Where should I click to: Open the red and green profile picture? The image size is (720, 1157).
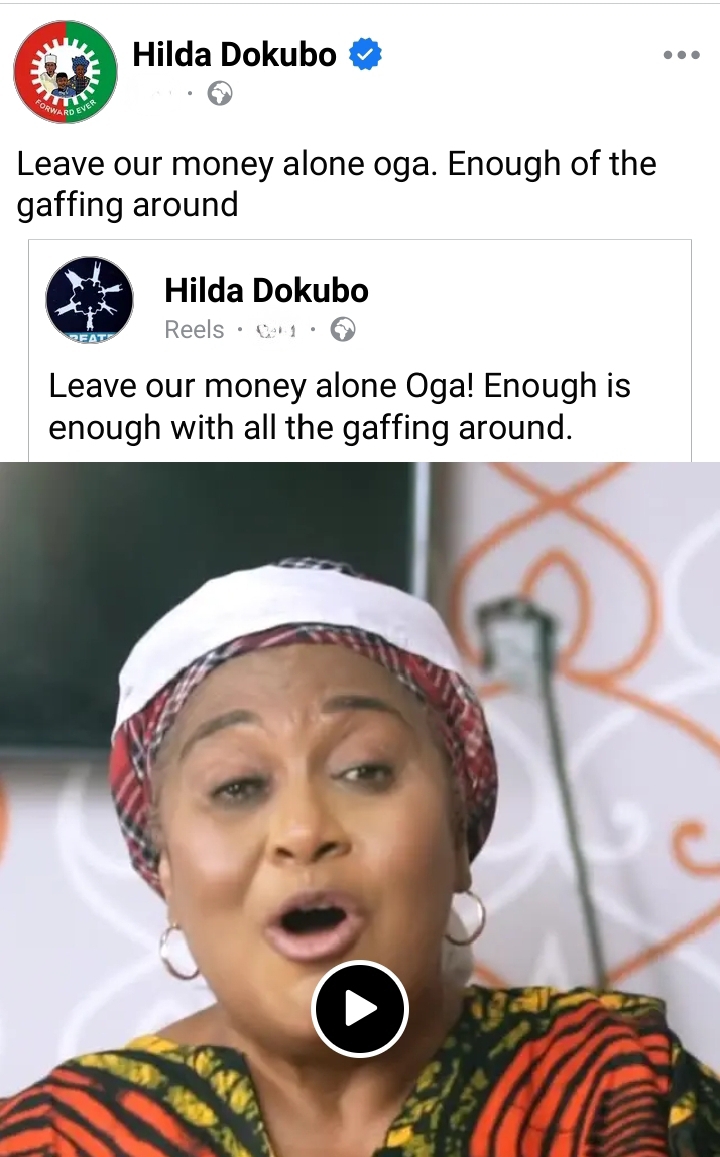point(66,71)
